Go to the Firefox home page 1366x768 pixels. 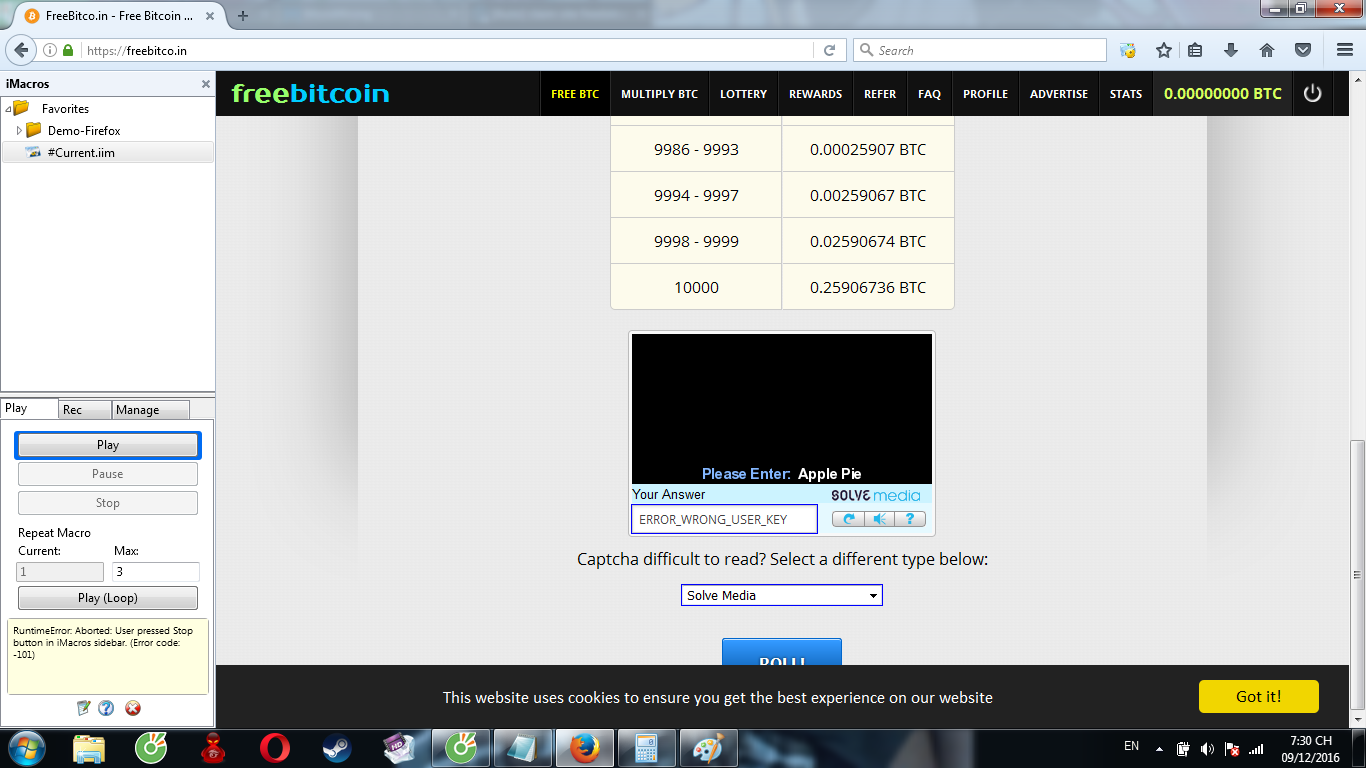click(x=1267, y=50)
